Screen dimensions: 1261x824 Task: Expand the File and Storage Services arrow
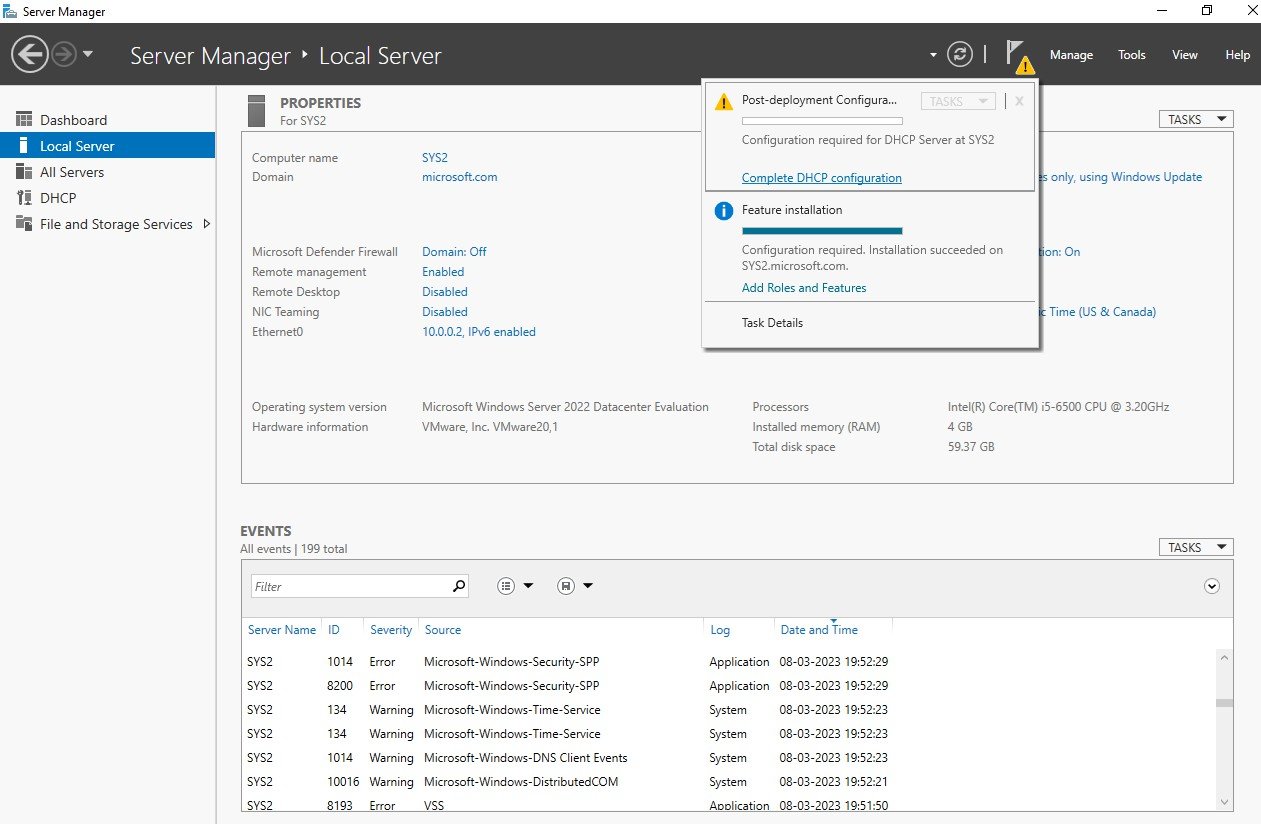[x=207, y=224]
